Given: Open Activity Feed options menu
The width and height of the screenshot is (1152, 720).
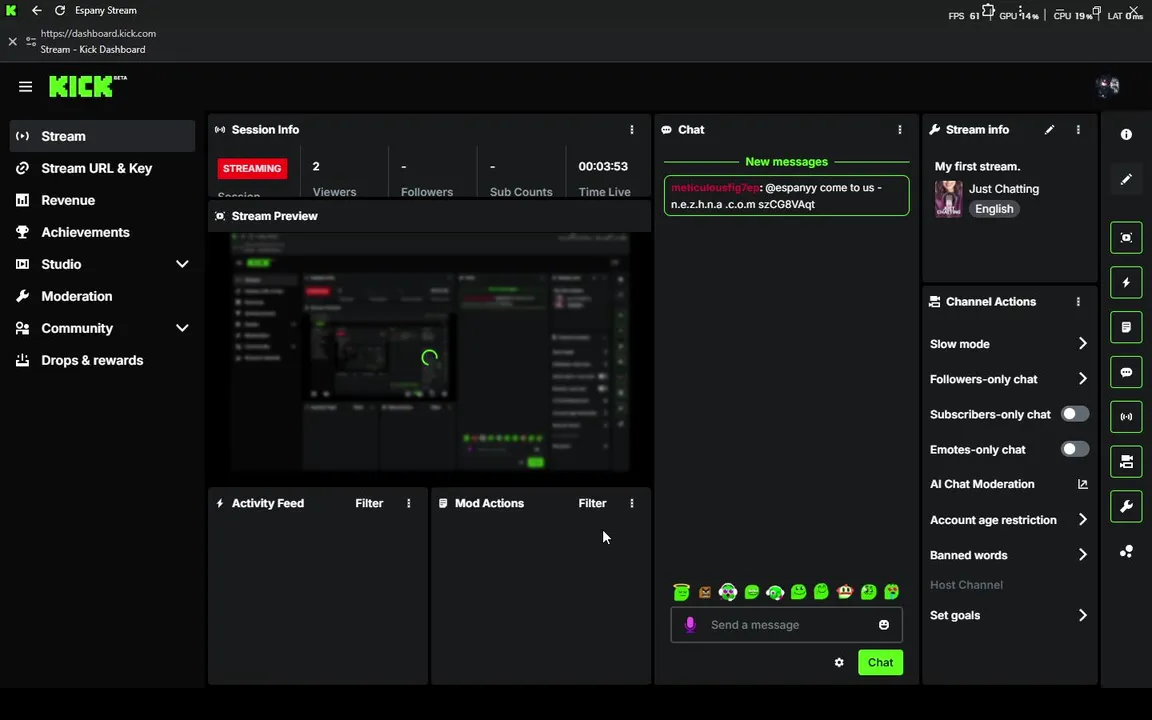Looking at the screenshot, I should click(x=409, y=503).
